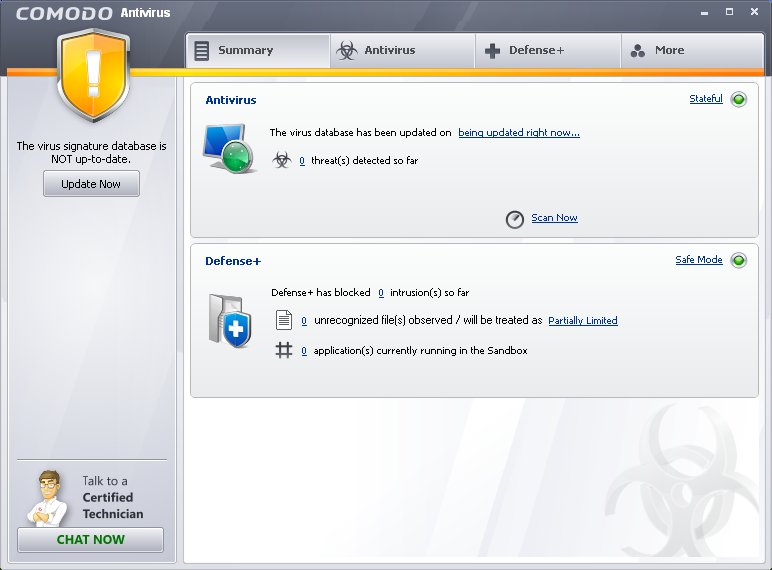Click the Defense+ shield folder icon

click(x=230, y=321)
